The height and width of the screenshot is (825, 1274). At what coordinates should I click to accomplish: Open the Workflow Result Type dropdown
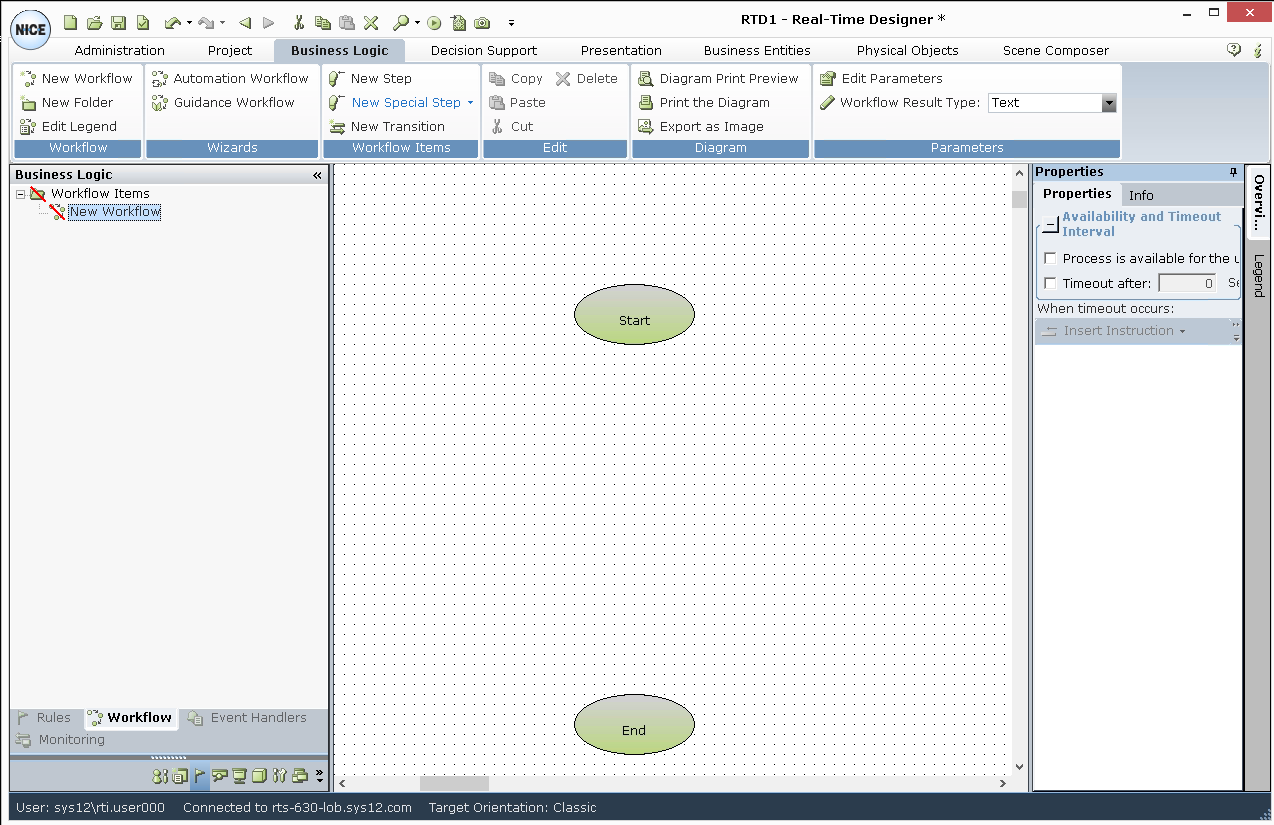[1108, 103]
